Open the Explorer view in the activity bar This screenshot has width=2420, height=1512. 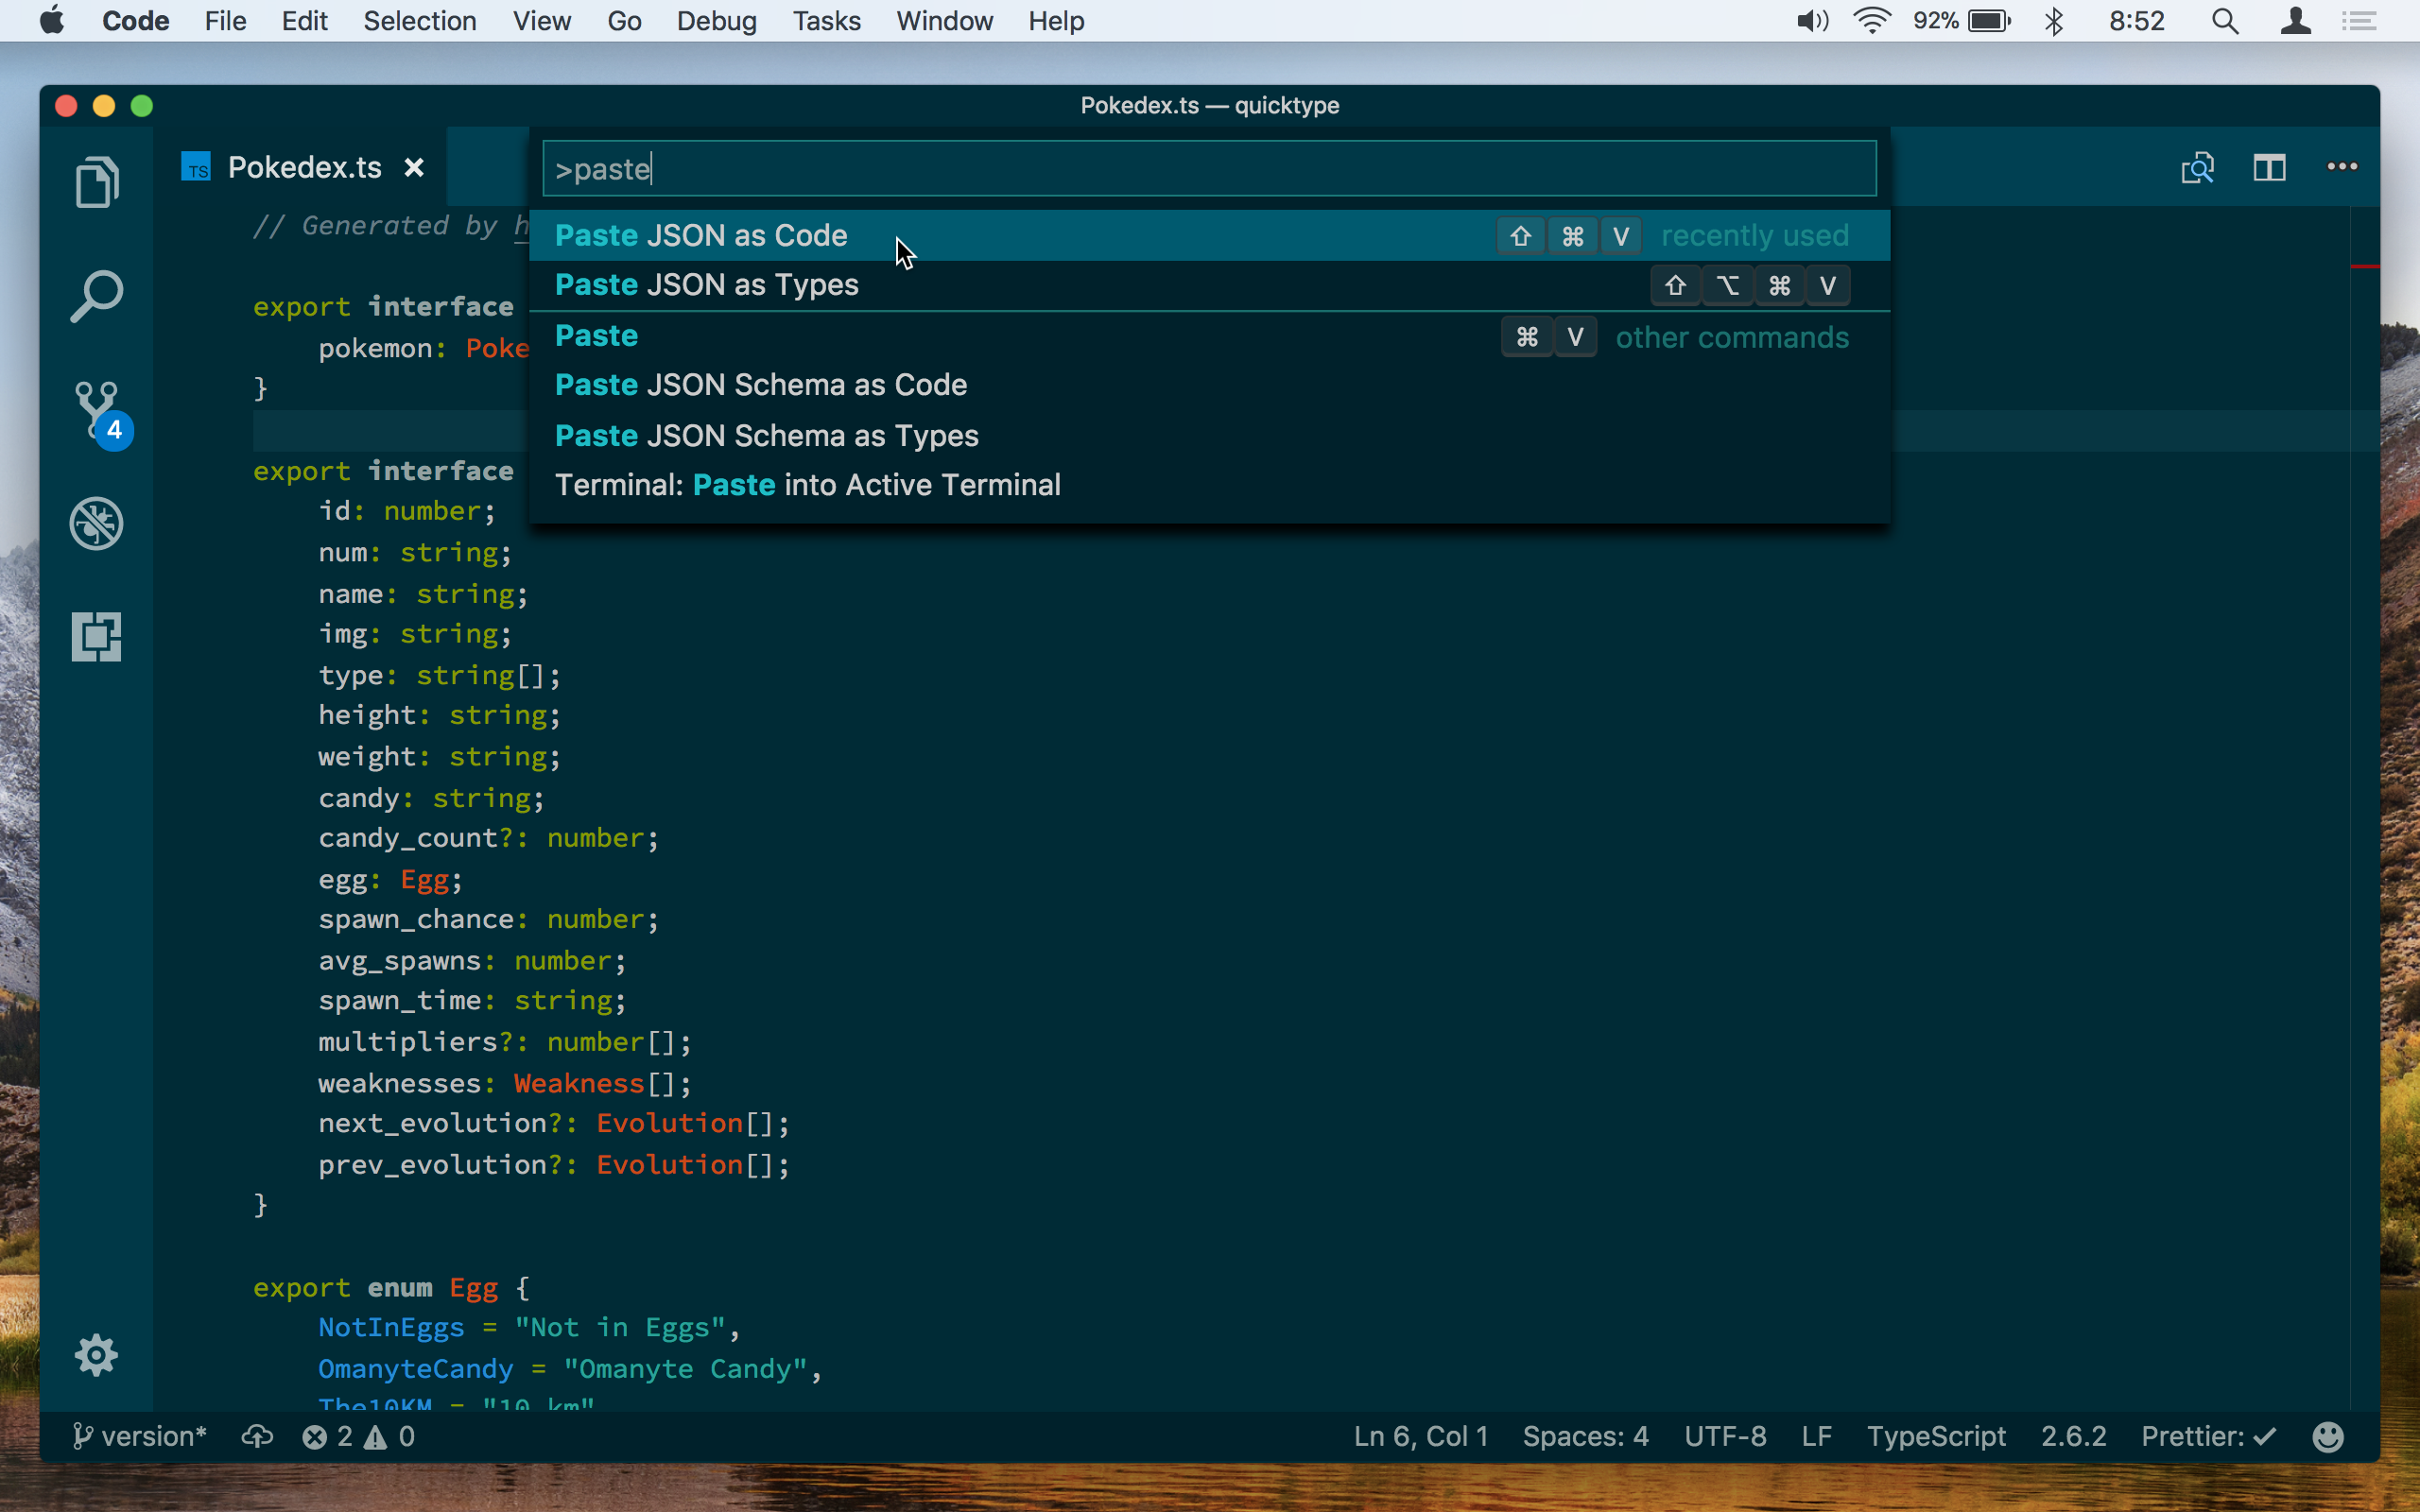pyautogui.click(x=96, y=181)
